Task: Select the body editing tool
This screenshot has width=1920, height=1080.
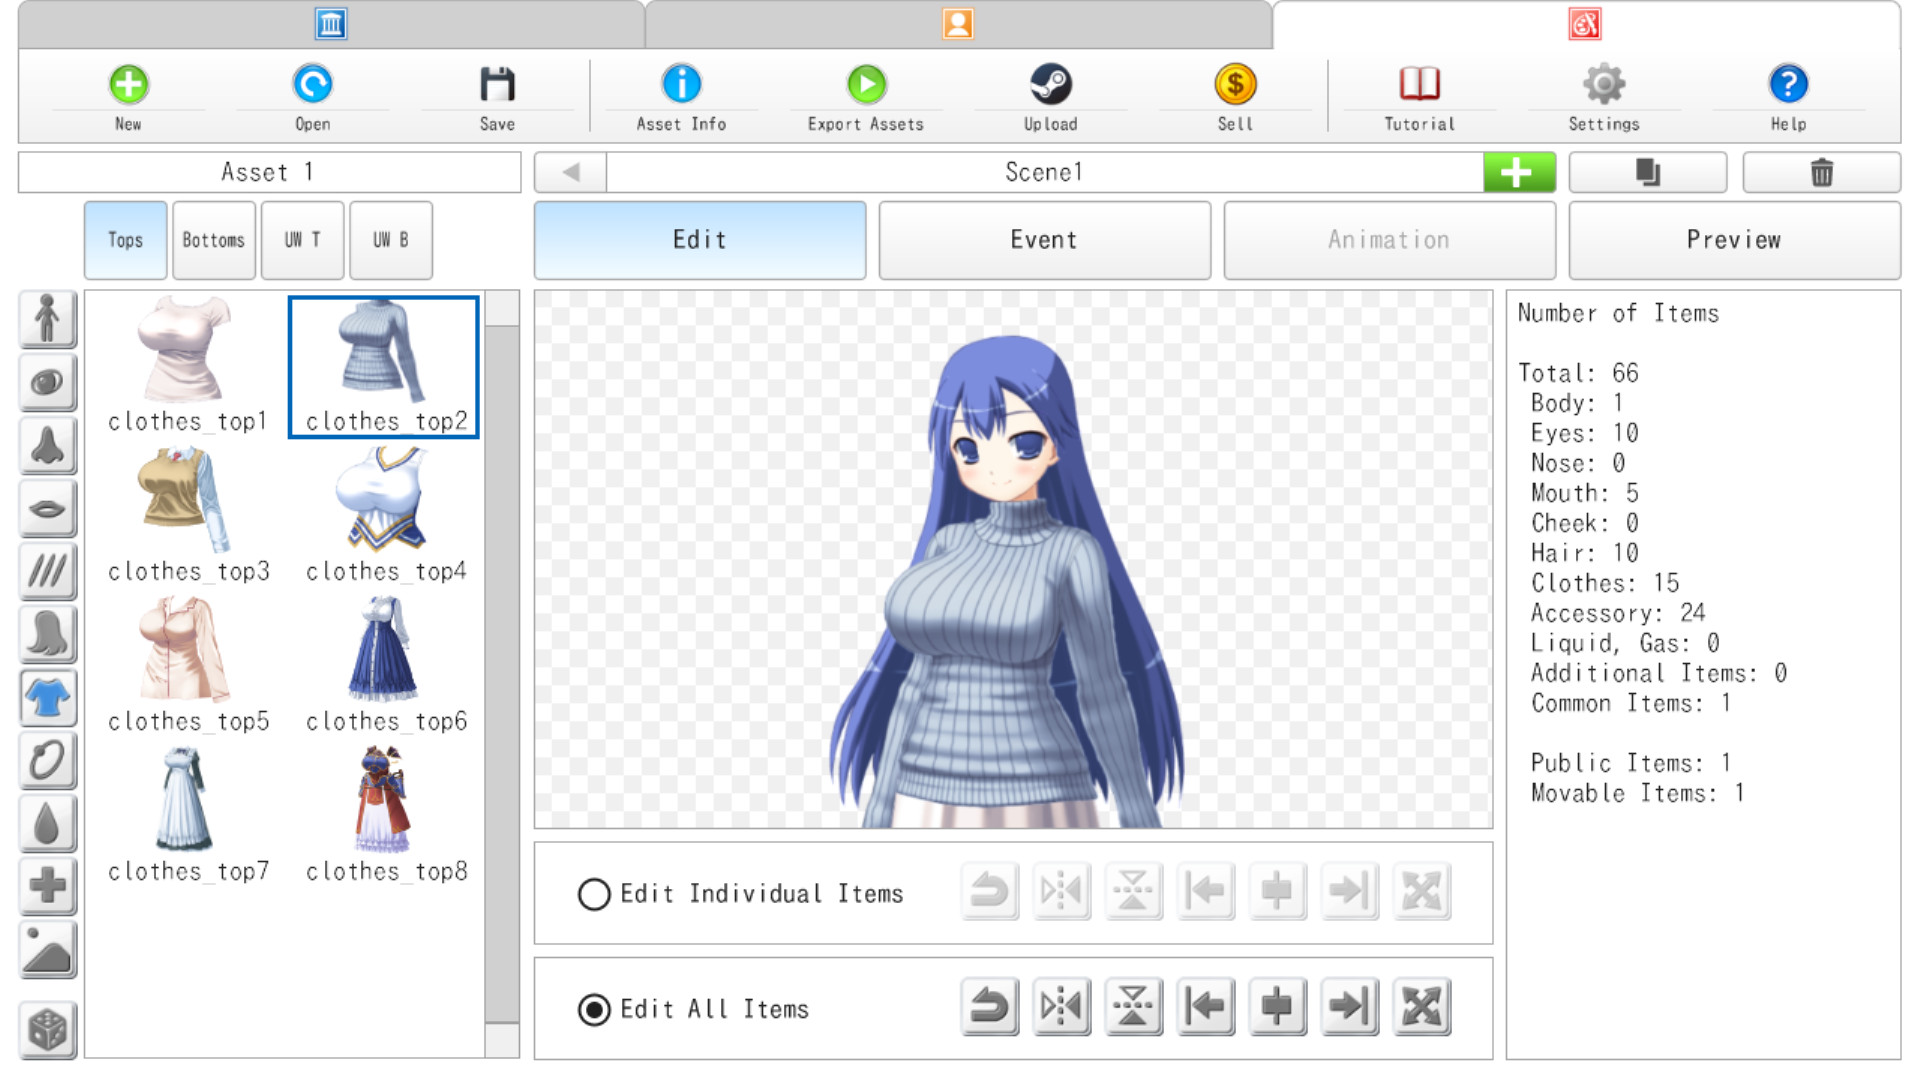Action: click(x=47, y=319)
